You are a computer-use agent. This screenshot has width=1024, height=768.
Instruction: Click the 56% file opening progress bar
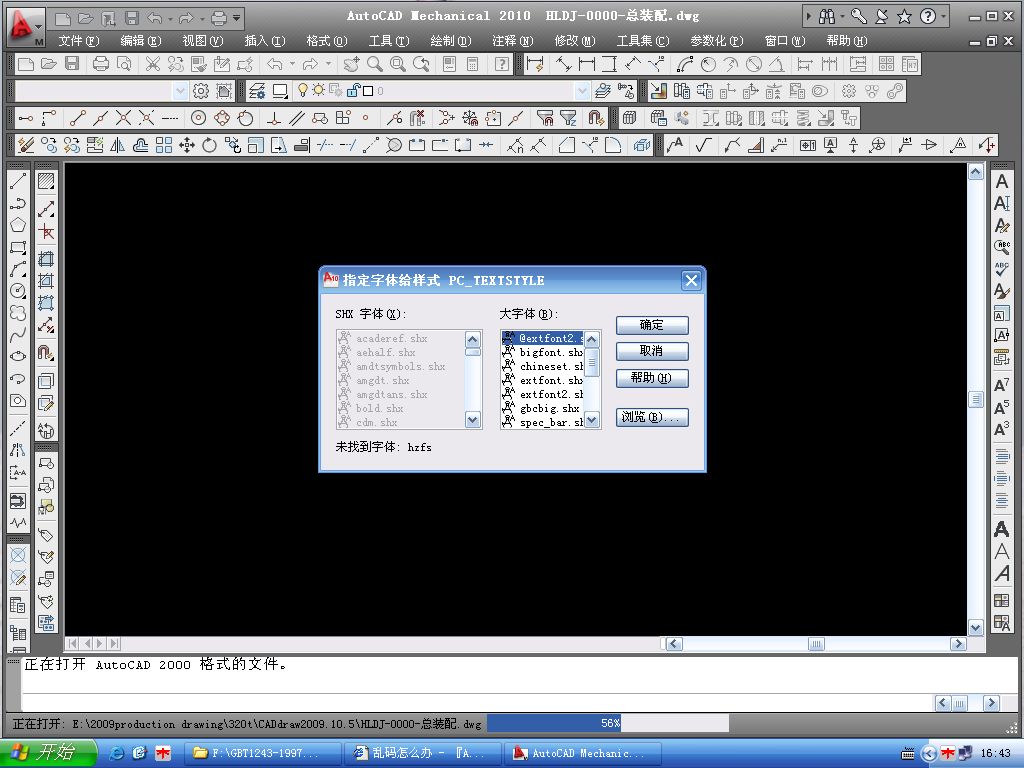pyautogui.click(x=608, y=723)
